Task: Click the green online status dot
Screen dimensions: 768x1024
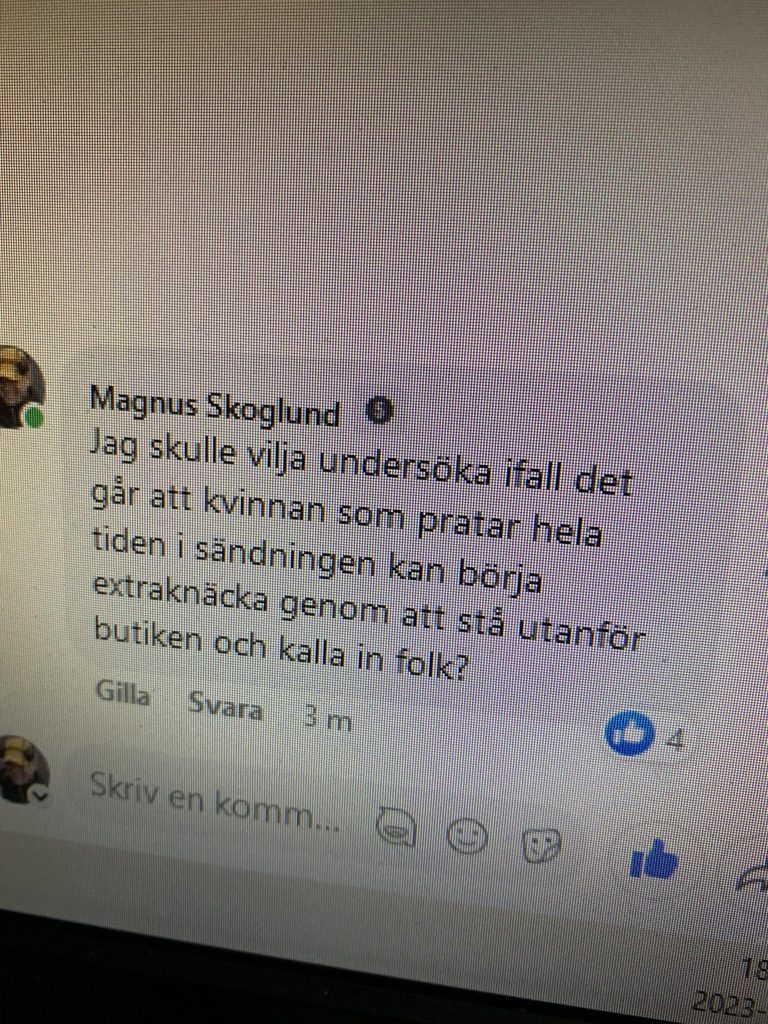Action: pos(33,417)
